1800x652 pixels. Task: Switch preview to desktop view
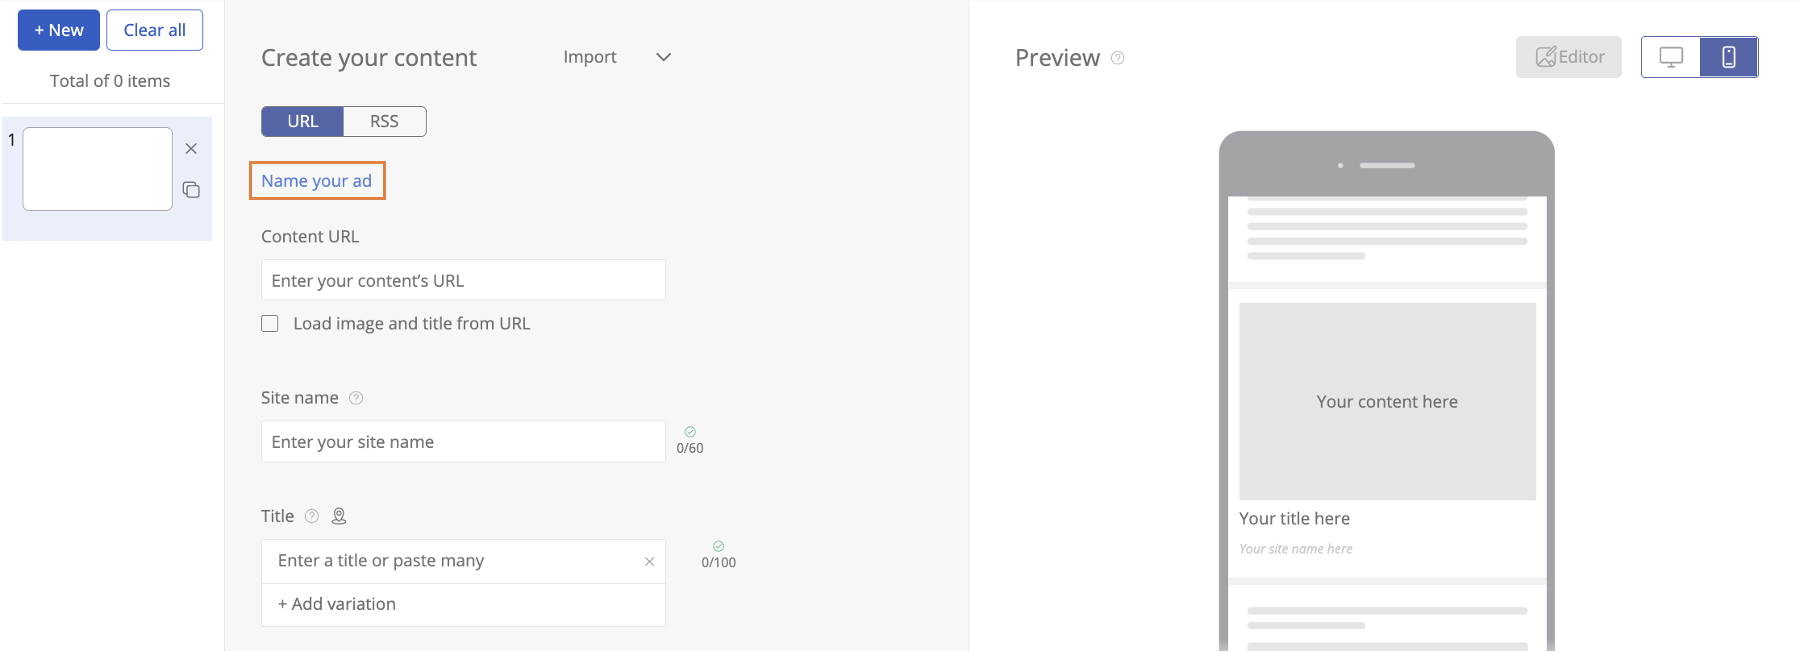point(1671,57)
